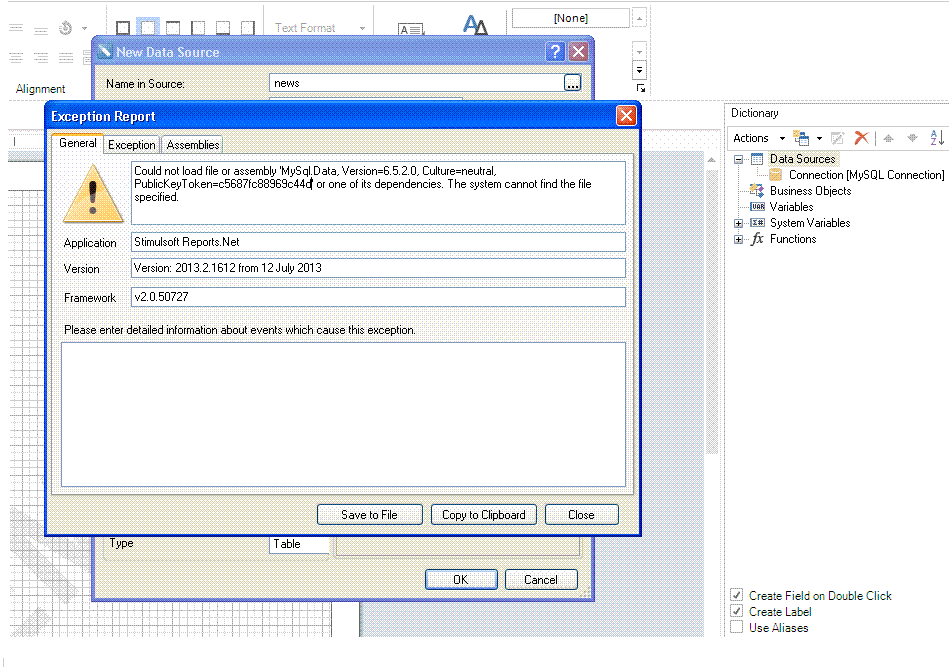Click the Version field showing 2013.2.1612
The image size is (949, 667).
pyautogui.click(x=378, y=268)
